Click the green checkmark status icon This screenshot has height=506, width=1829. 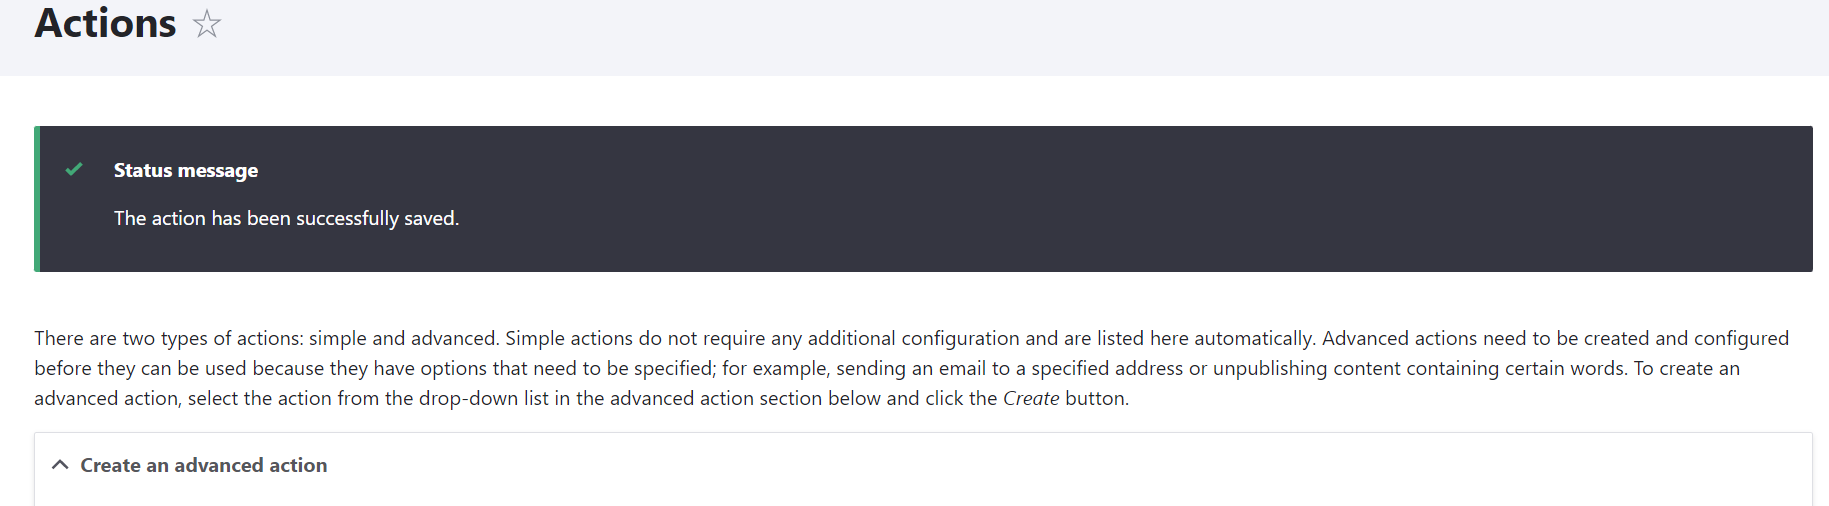coord(74,170)
